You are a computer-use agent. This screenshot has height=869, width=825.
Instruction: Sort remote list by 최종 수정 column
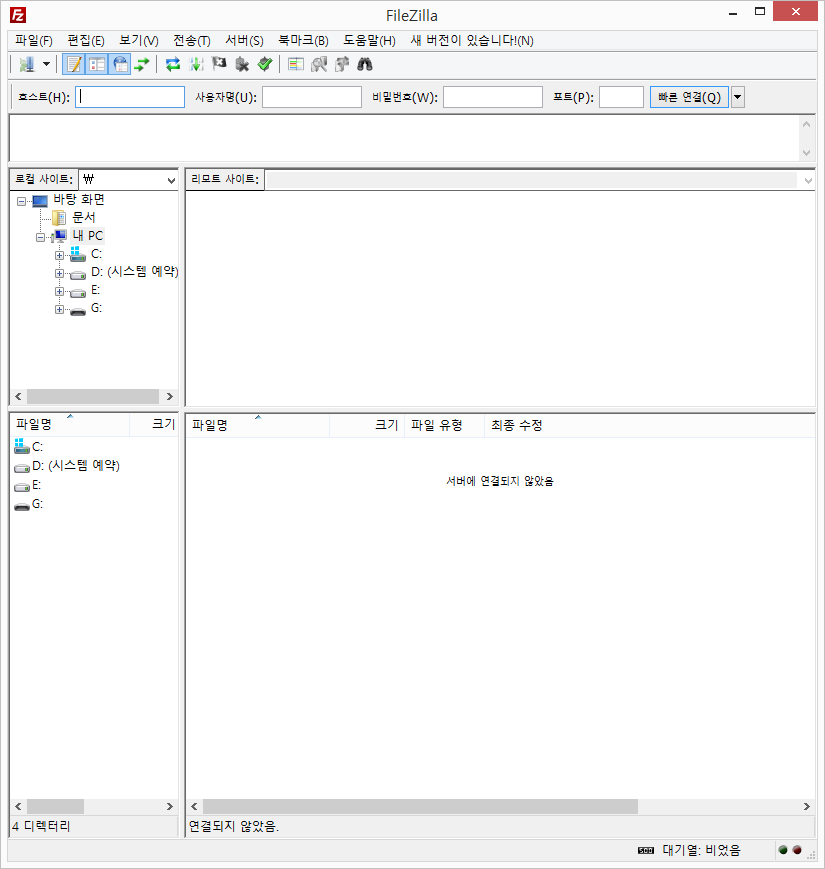pos(516,426)
